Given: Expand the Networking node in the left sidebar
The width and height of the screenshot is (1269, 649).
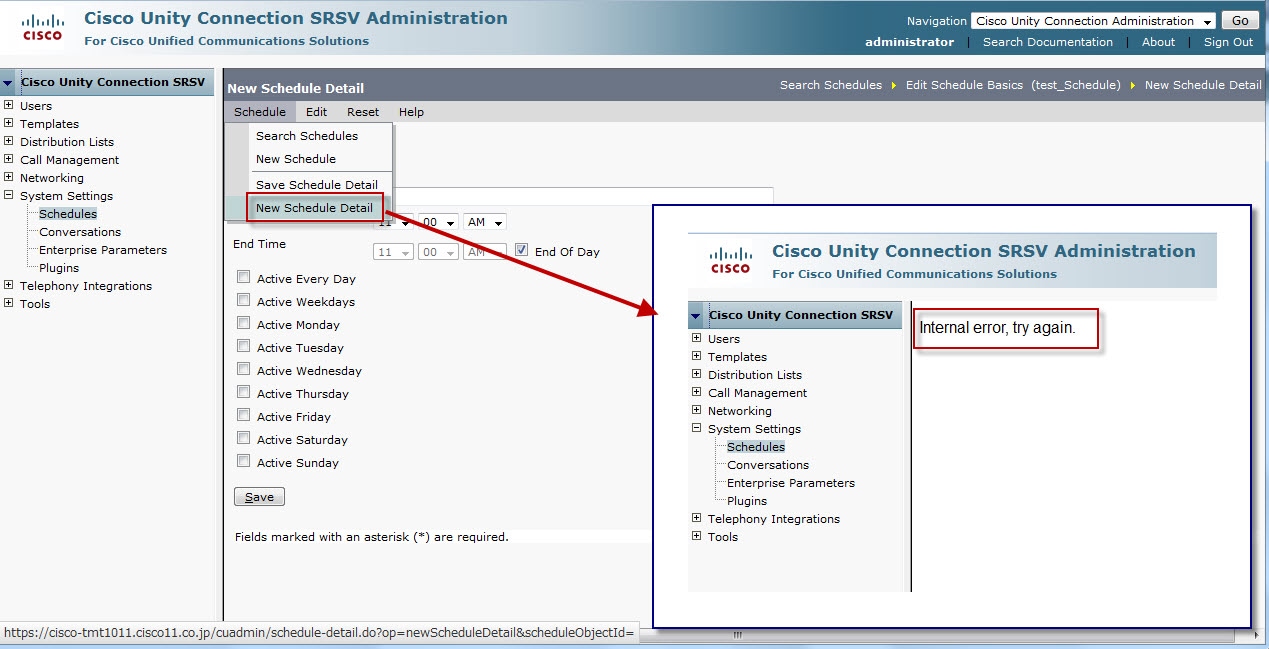Looking at the screenshot, I should pyautogui.click(x=9, y=177).
